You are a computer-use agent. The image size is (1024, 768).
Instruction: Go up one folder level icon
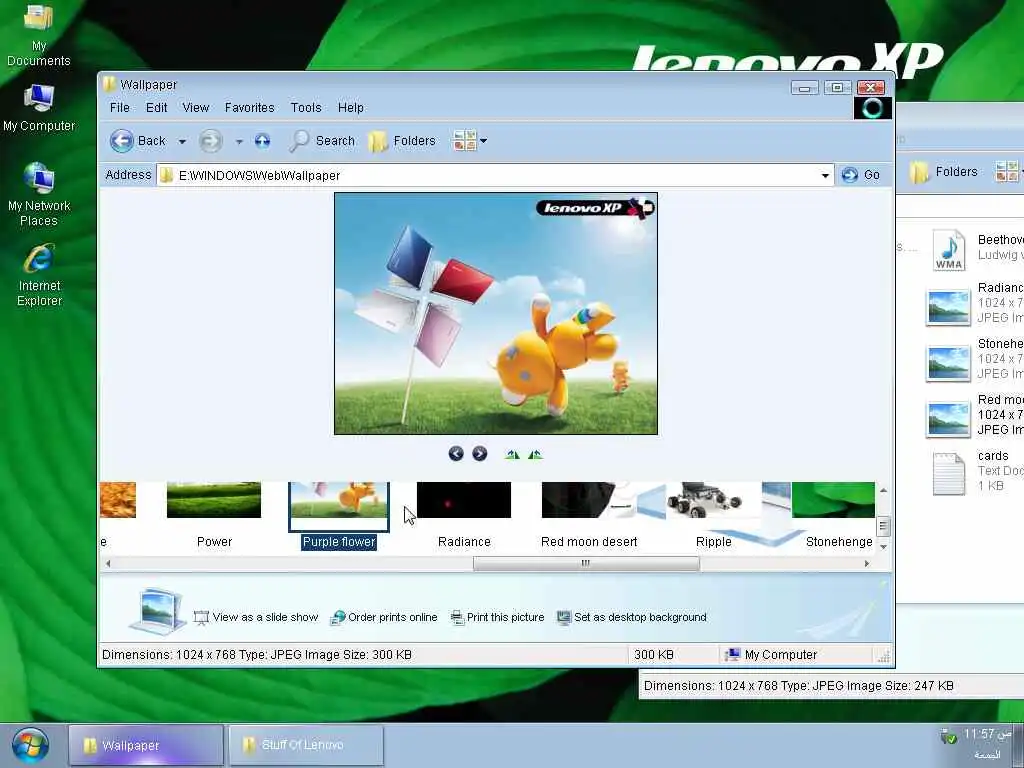(263, 141)
